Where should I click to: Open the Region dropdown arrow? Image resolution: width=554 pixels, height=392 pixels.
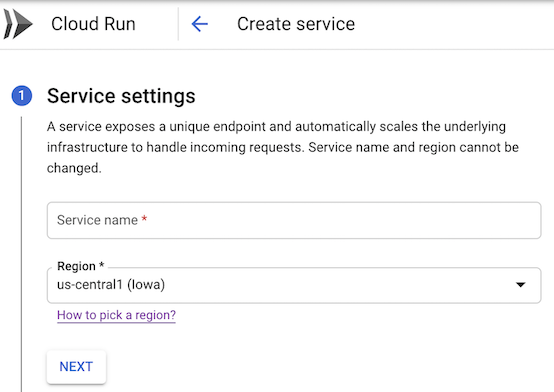coord(520,285)
